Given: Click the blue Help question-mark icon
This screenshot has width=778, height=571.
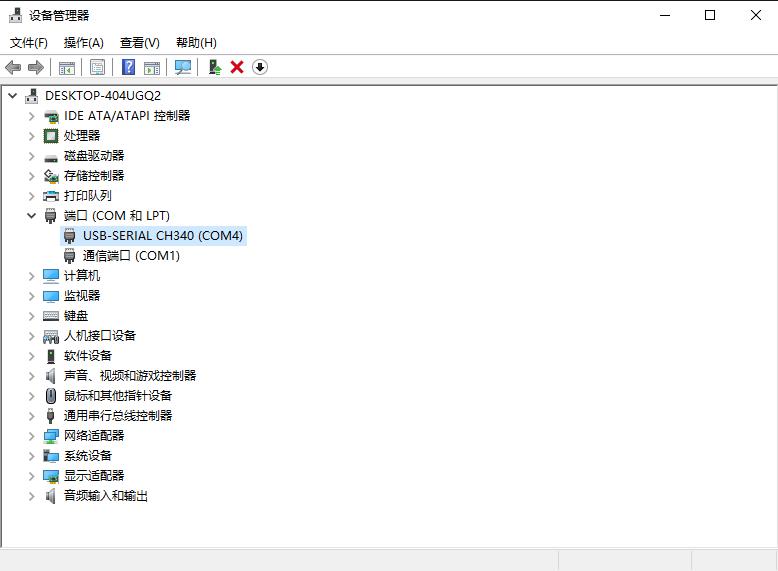Looking at the screenshot, I should pos(129,67).
